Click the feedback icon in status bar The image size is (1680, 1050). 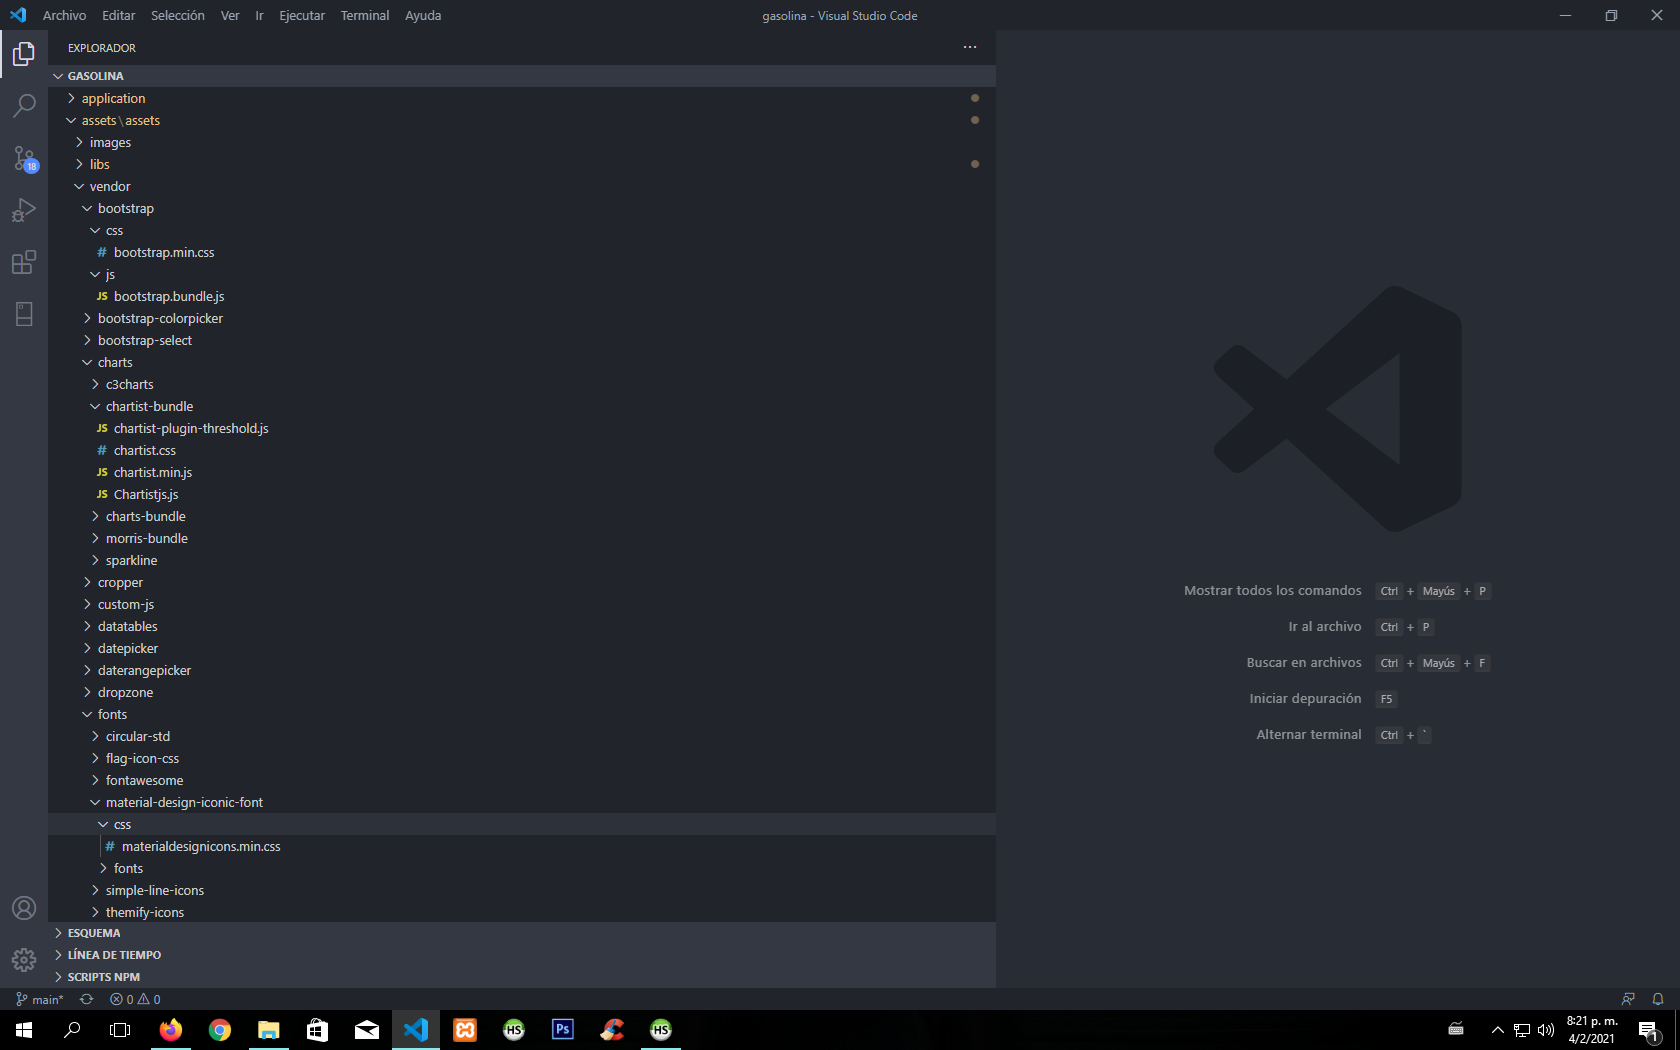click(x=1628, y=999)
